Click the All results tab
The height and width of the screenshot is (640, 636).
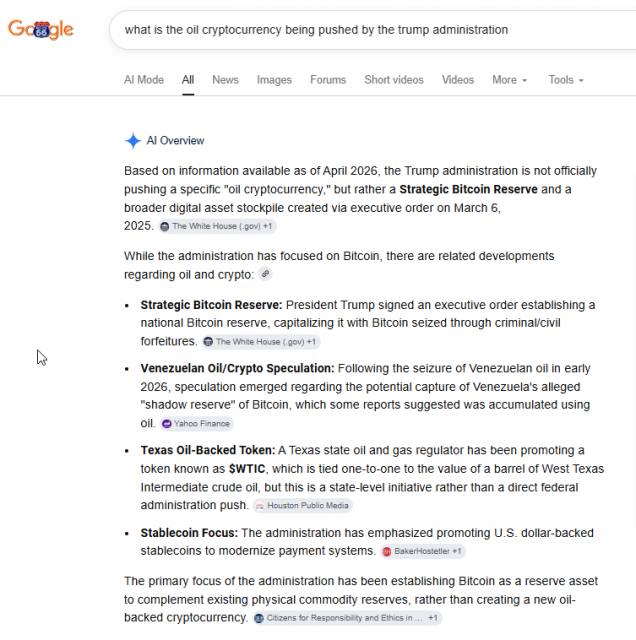point(188,80)
